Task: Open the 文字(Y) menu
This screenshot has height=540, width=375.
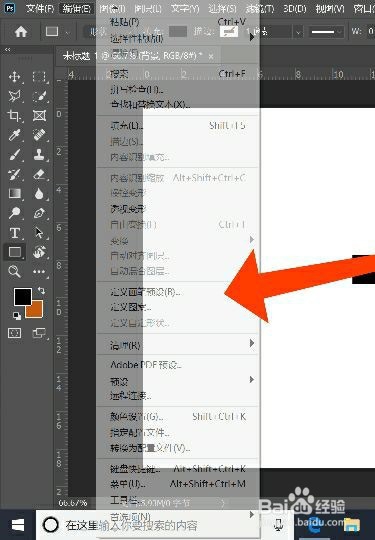Action: [185, 8]
